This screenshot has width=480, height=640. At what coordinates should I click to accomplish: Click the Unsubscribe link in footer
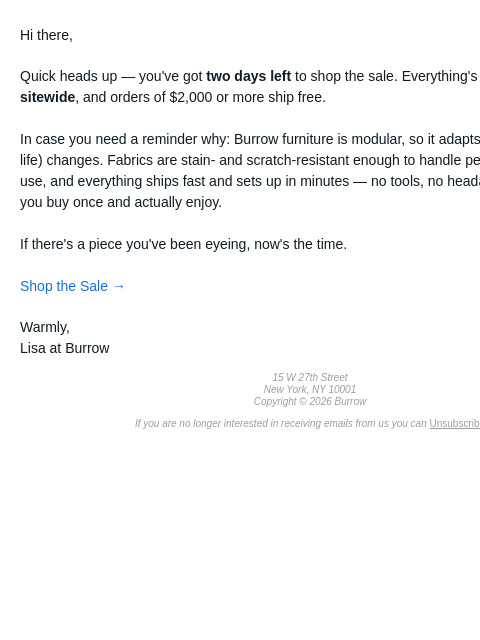click(x=455, y=423)
